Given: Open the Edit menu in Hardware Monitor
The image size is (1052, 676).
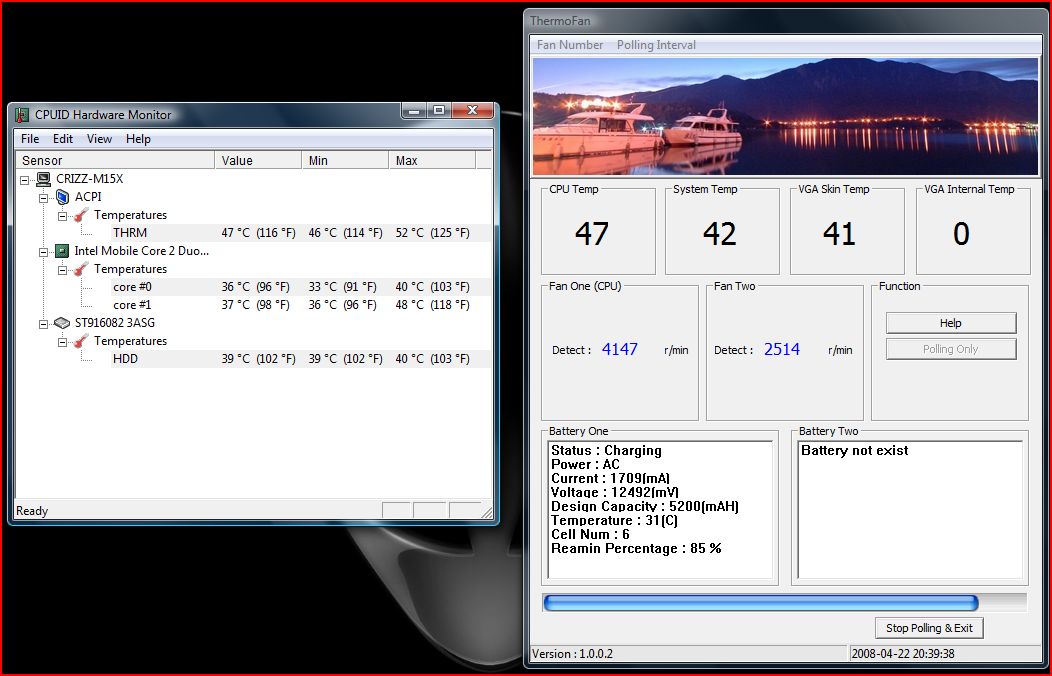Looking at the screenshot, I should coord(63,139).
